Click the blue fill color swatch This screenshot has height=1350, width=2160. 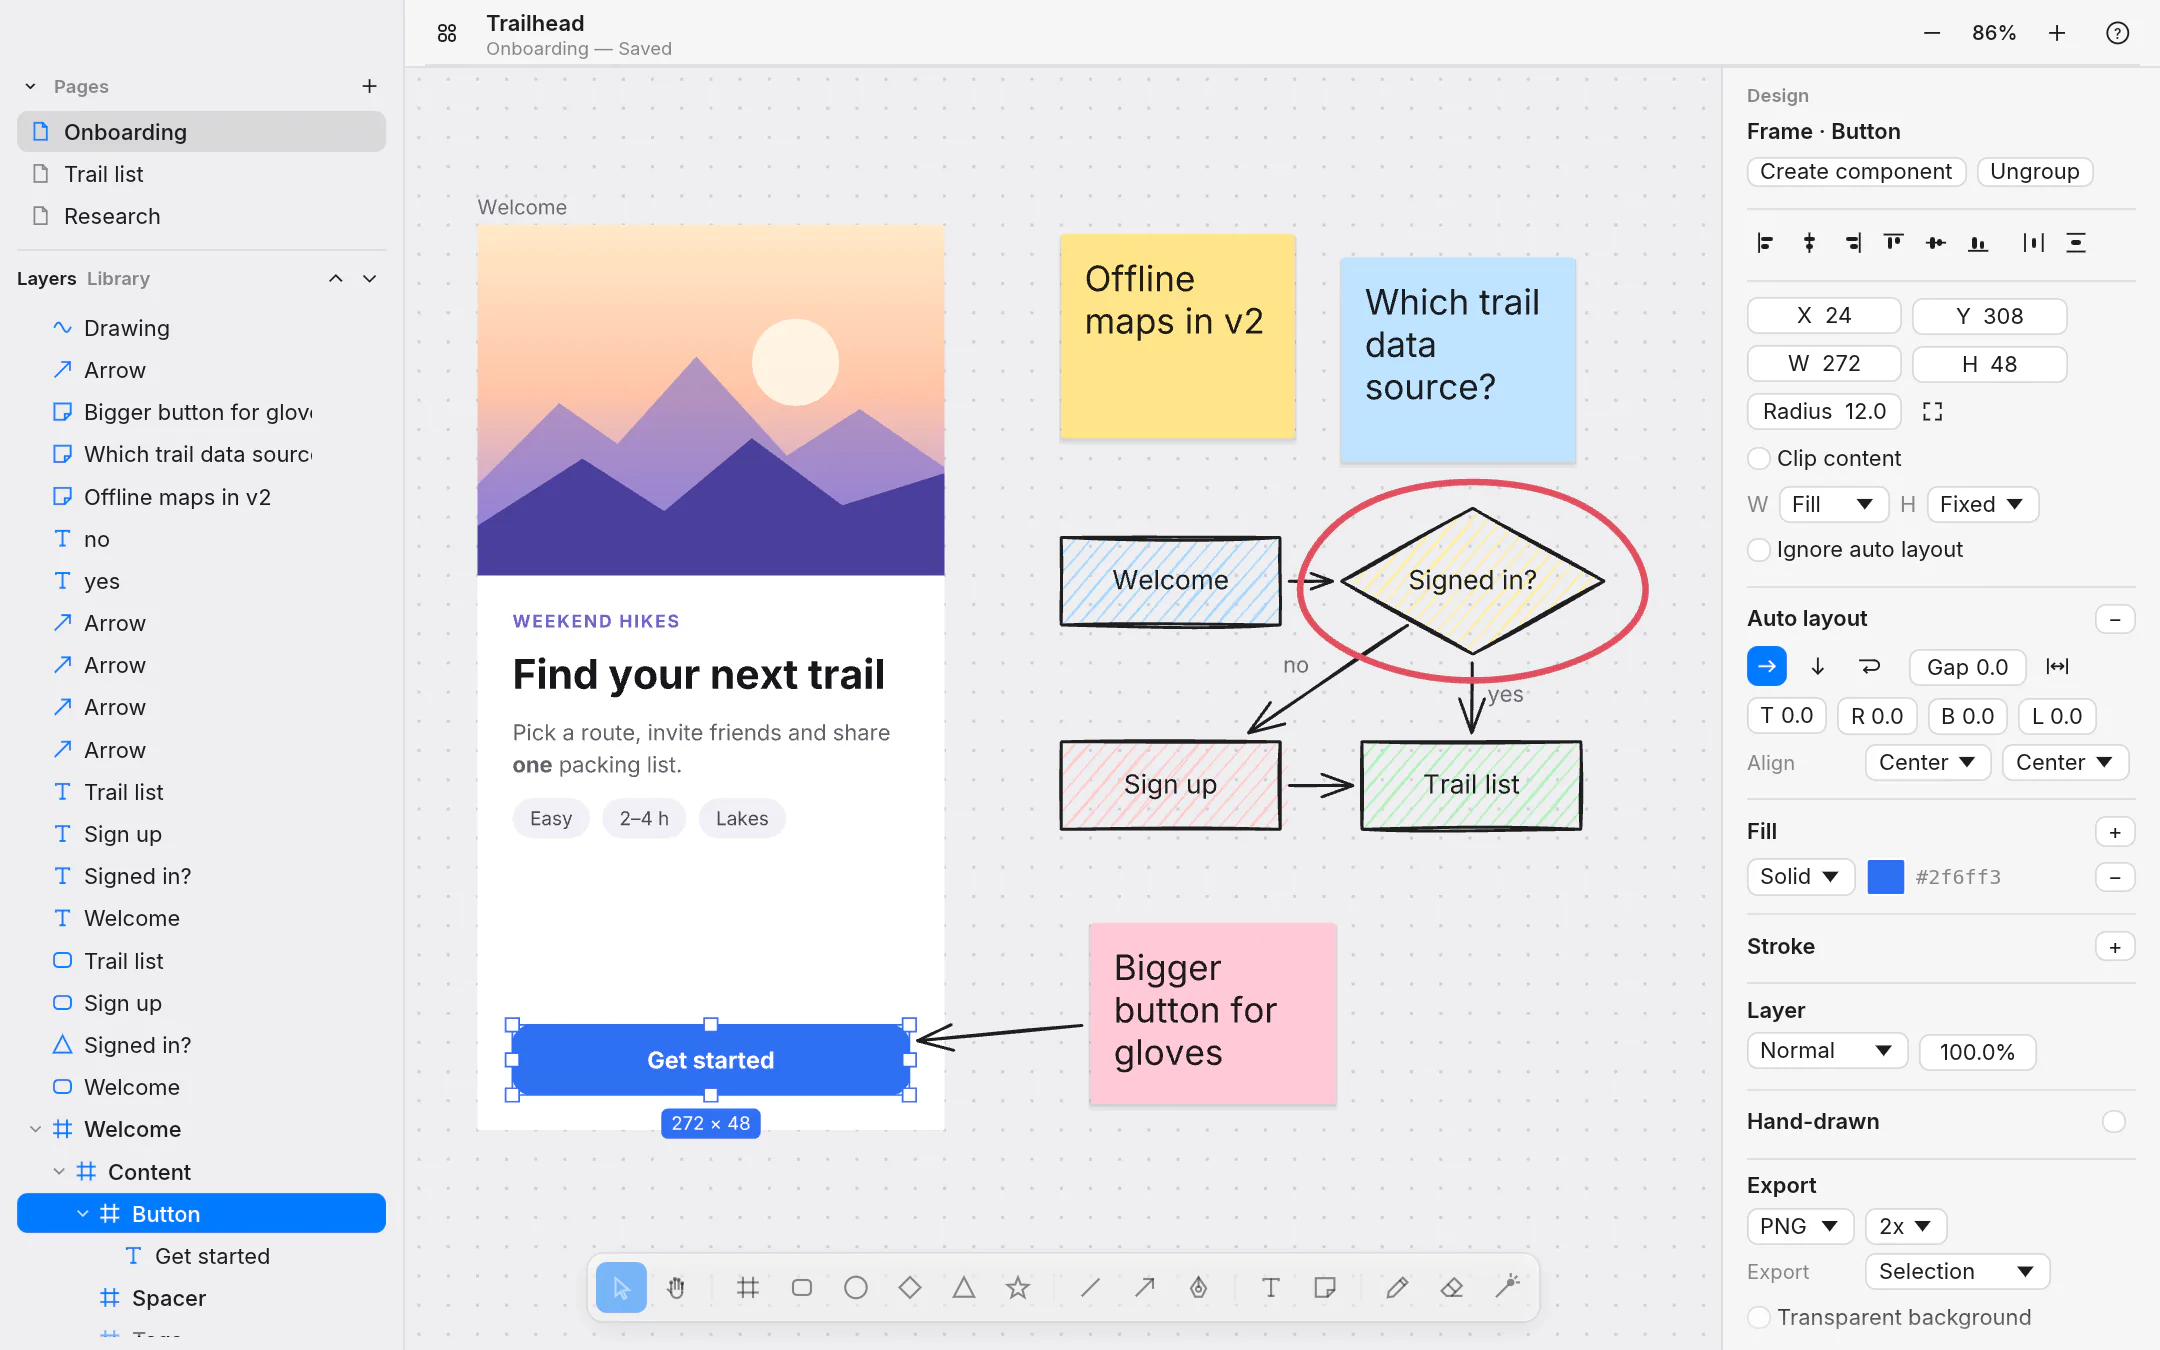pos(1885,877)
